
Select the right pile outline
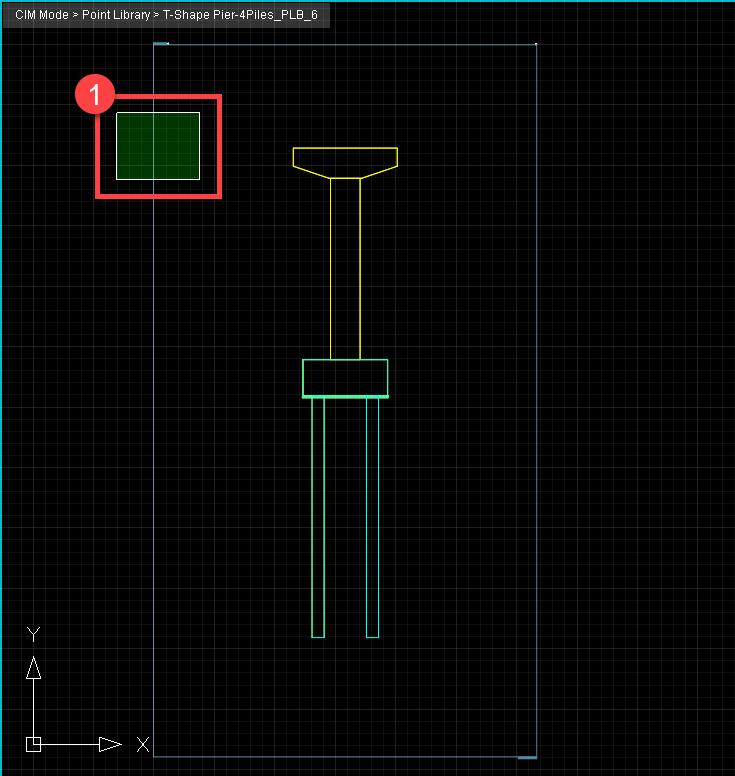pos(372,518)
